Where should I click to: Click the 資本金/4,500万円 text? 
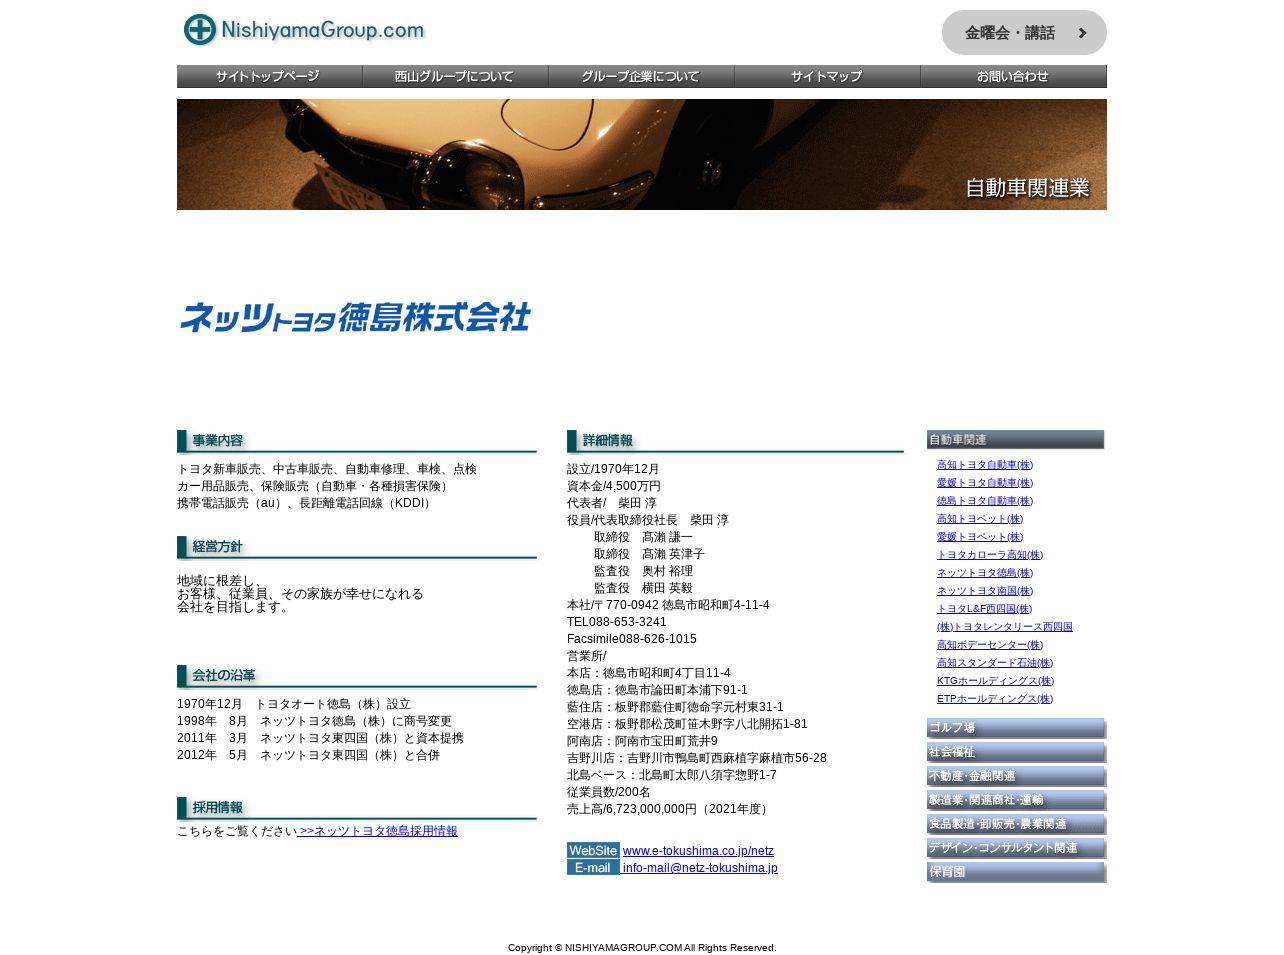(614, 486)
